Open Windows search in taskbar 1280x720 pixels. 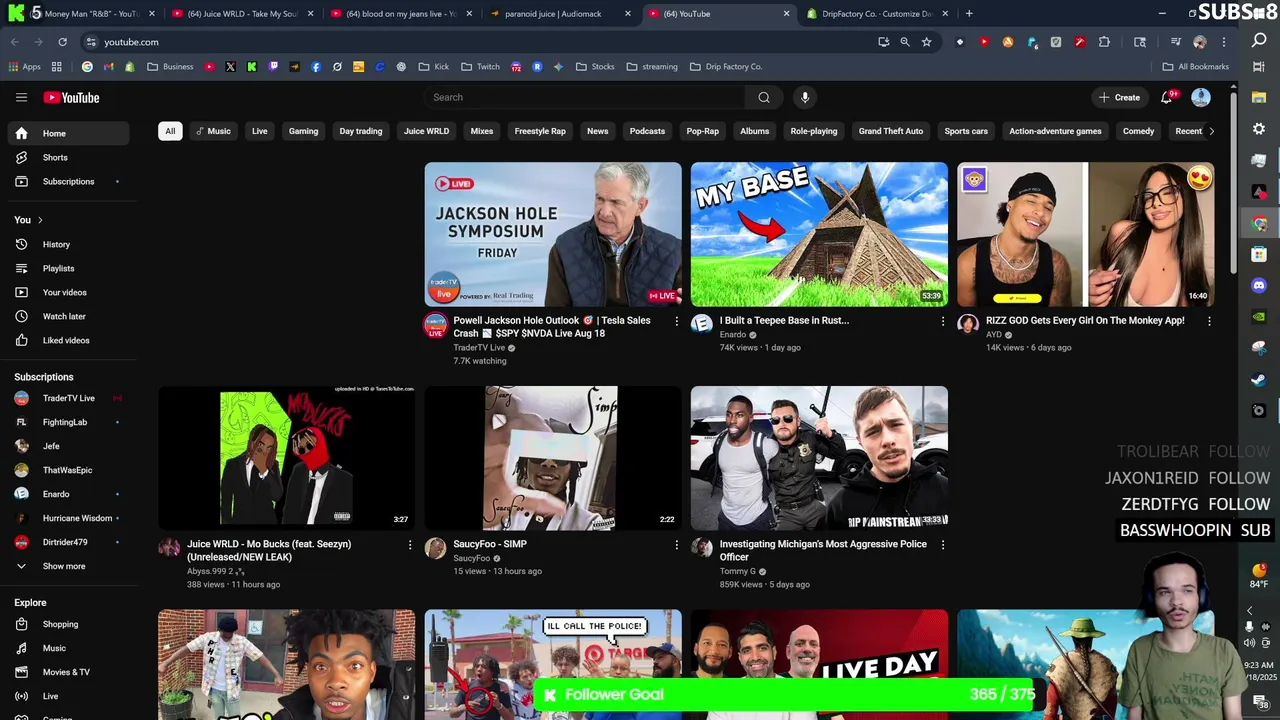(1259, 41)
